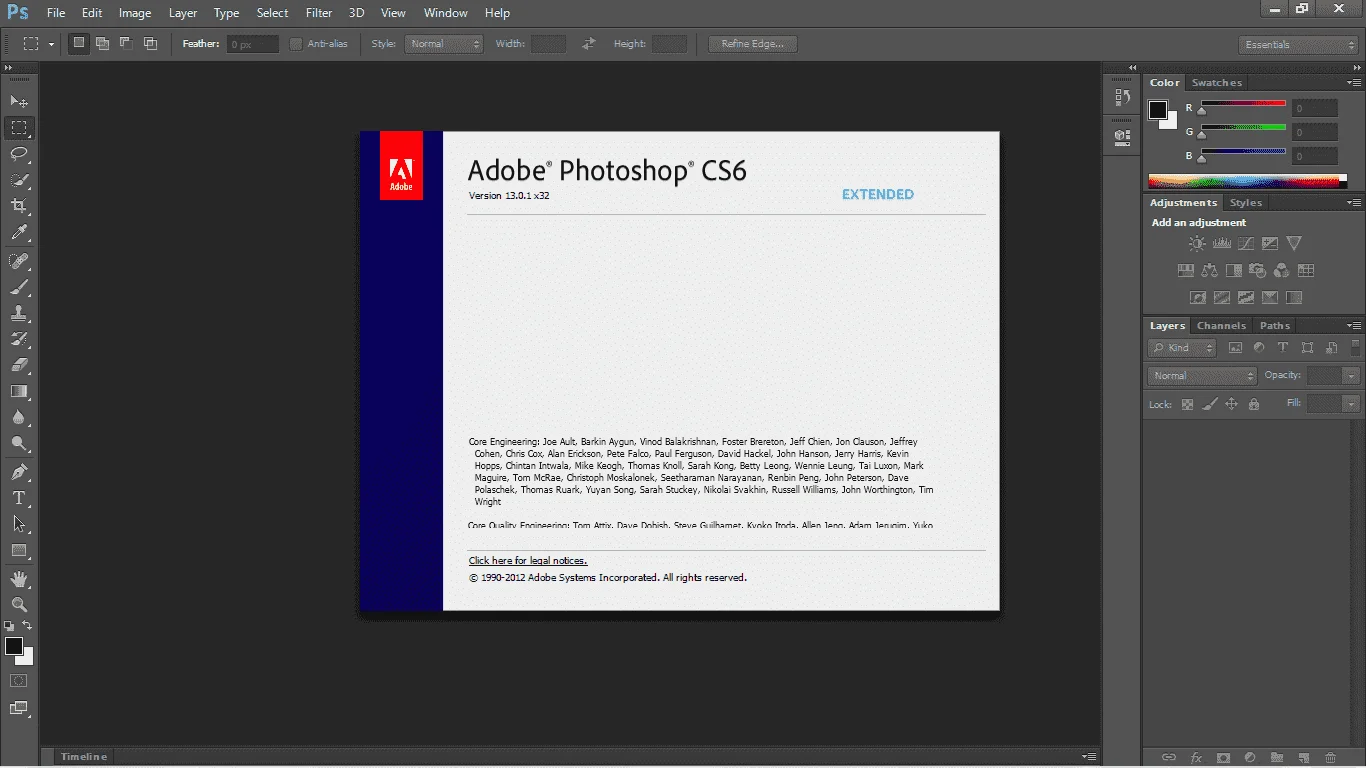The width and height of the screenshot is (1366, 768).
Task: Select the Clone Stamp tool
Action: coord(19,313)
